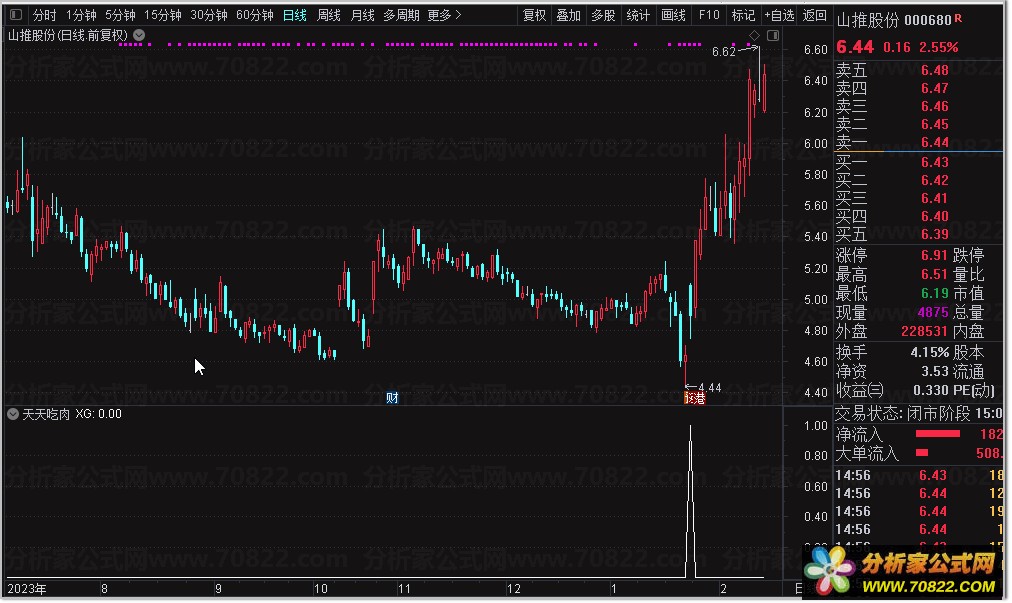The height and width of the screenshot is (603, 1012).
Task: Select the 卖五 6.48 order row
Action: tap(918, 70)
